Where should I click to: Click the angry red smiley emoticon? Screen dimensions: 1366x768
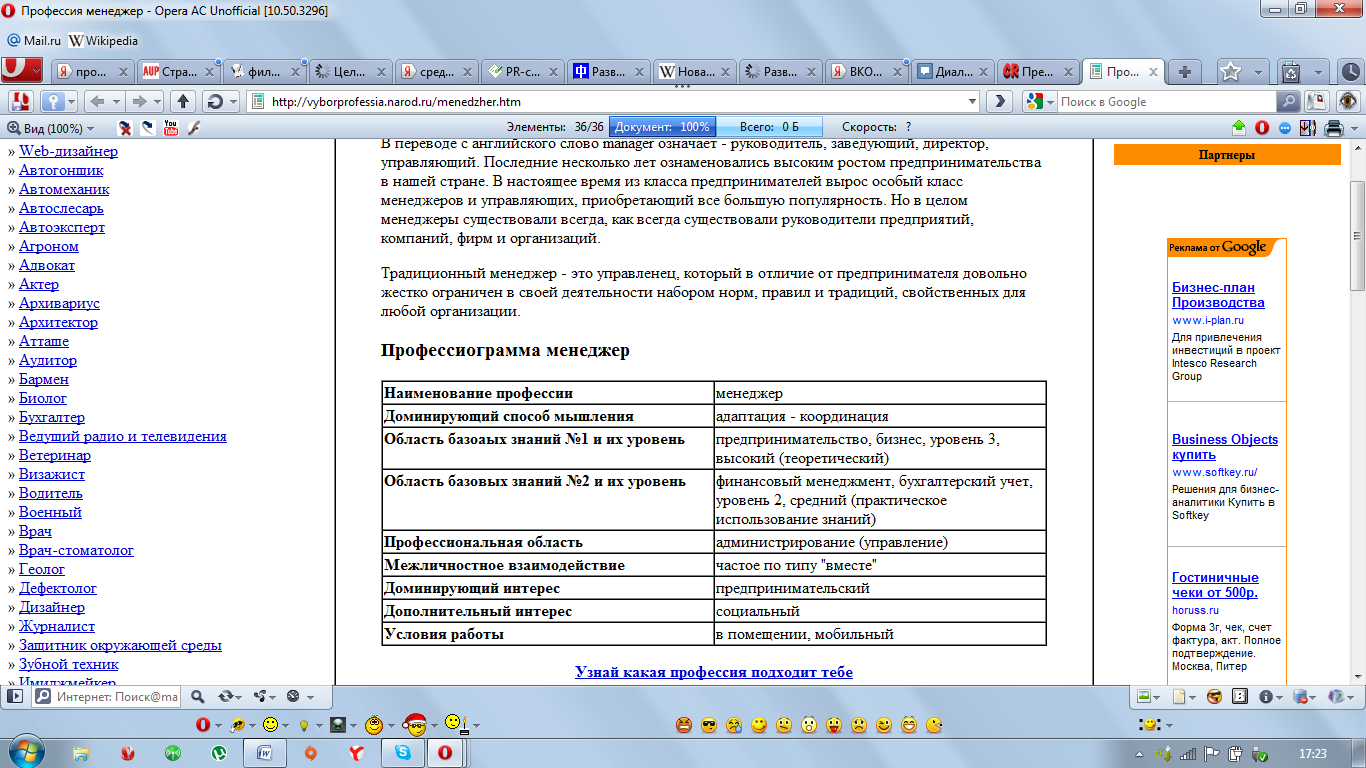(684, 725)
